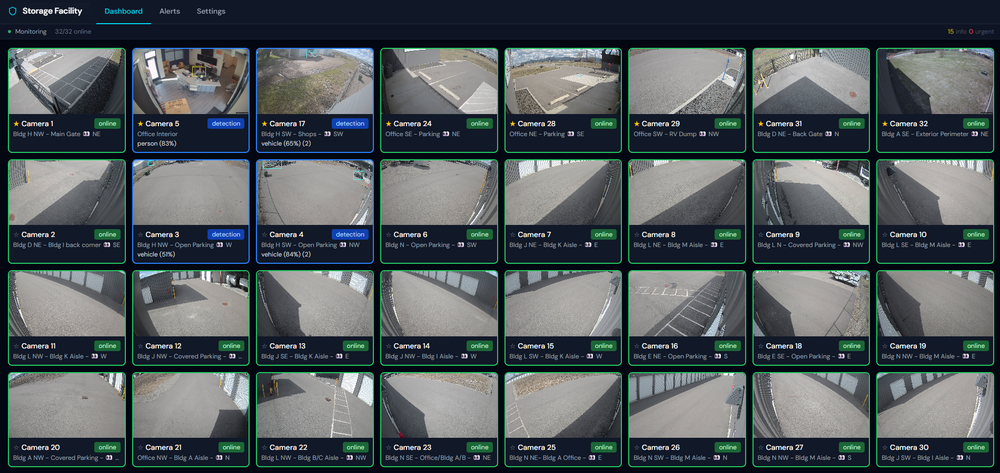Click the compass direction icon on Camera 28
This screenshot has height=473, width=1000.
tap(571, 135)
